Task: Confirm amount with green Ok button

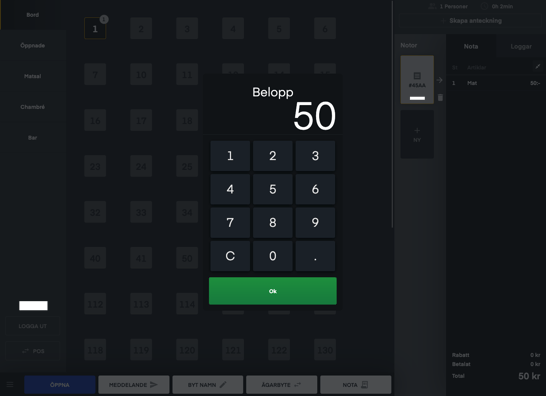Action: point(273,291)
